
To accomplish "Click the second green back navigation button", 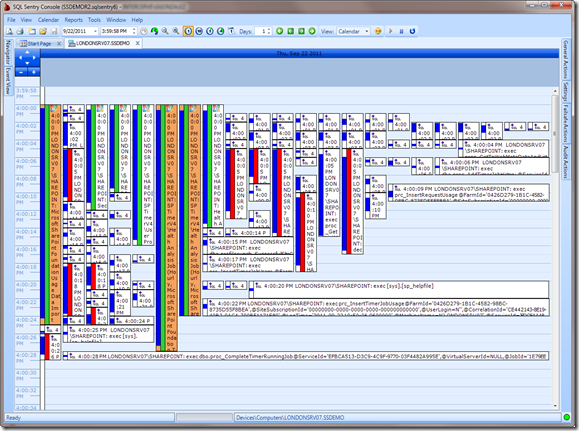I will click(291, 31).
